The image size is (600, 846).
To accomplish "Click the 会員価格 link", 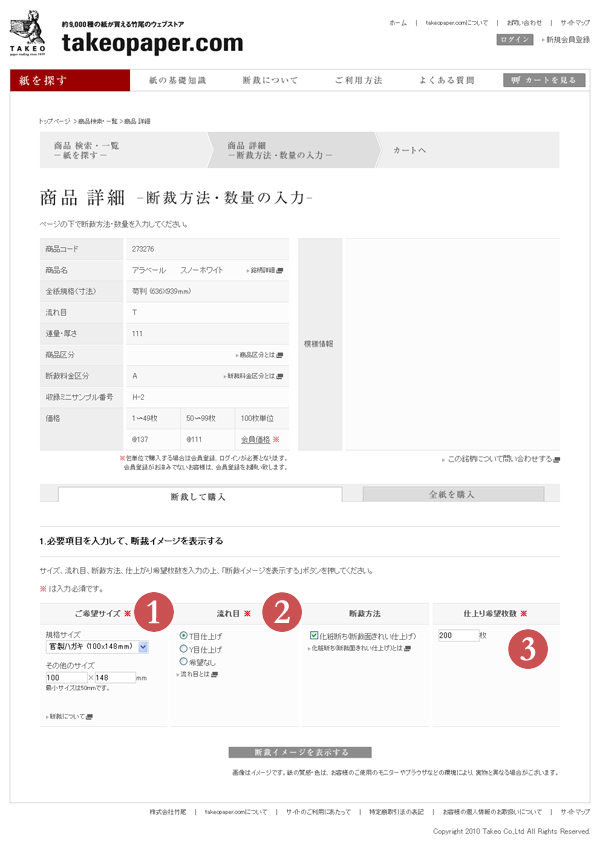I will (x=254, y=438).
